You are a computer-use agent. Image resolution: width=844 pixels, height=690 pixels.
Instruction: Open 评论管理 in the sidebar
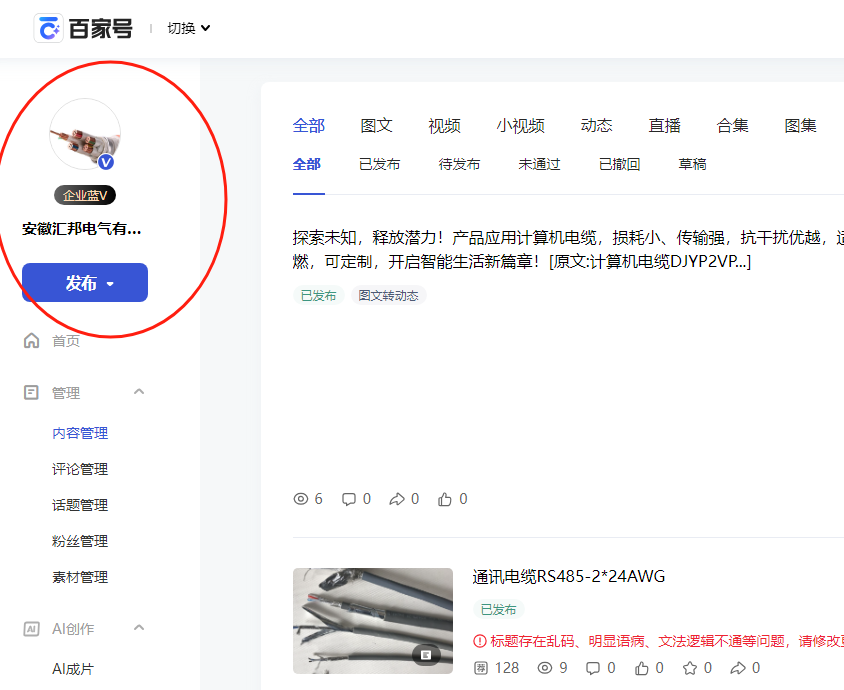(x=80, y=469)
